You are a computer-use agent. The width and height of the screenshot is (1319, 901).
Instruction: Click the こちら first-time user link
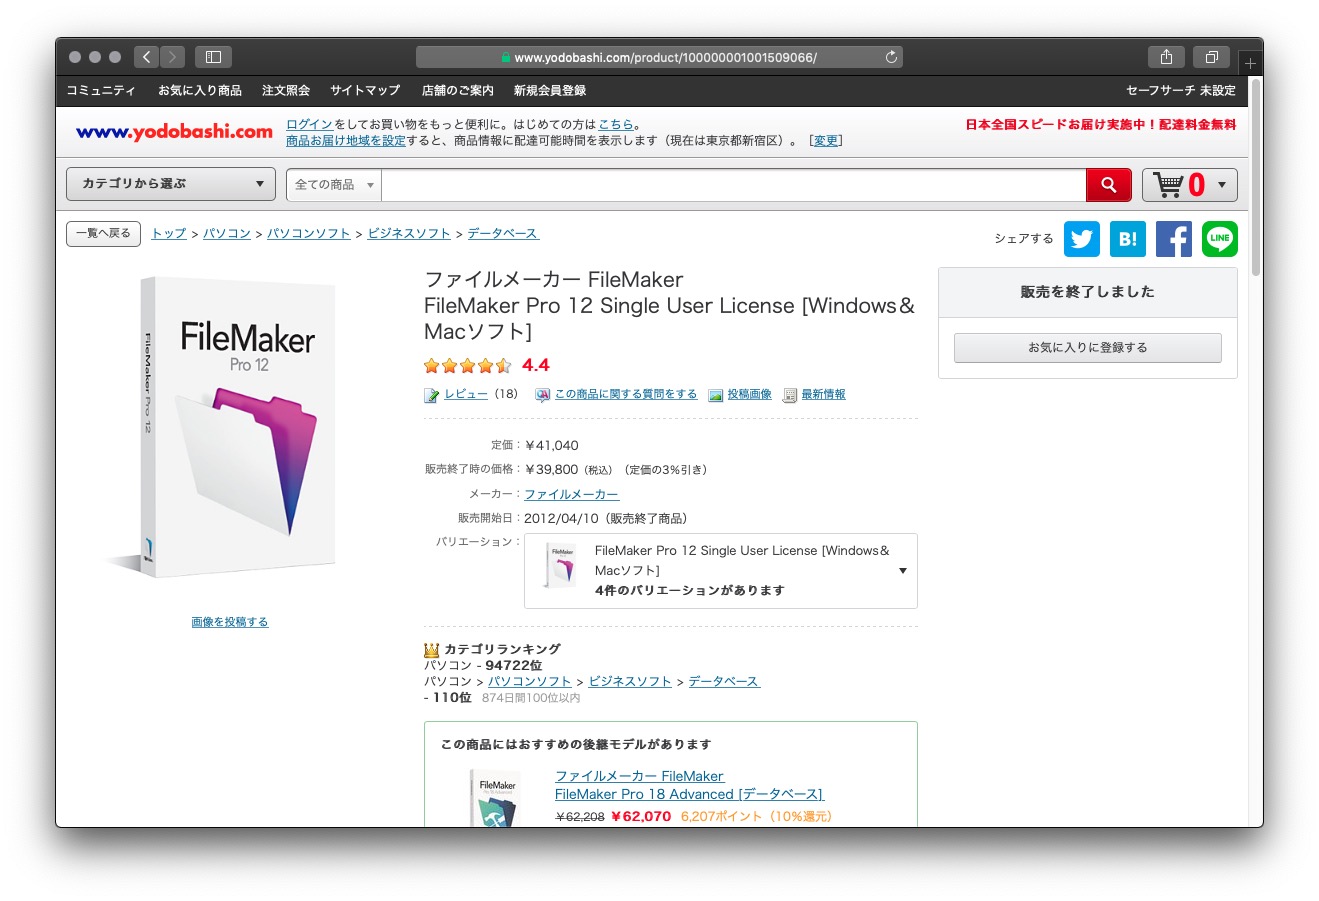616,125
